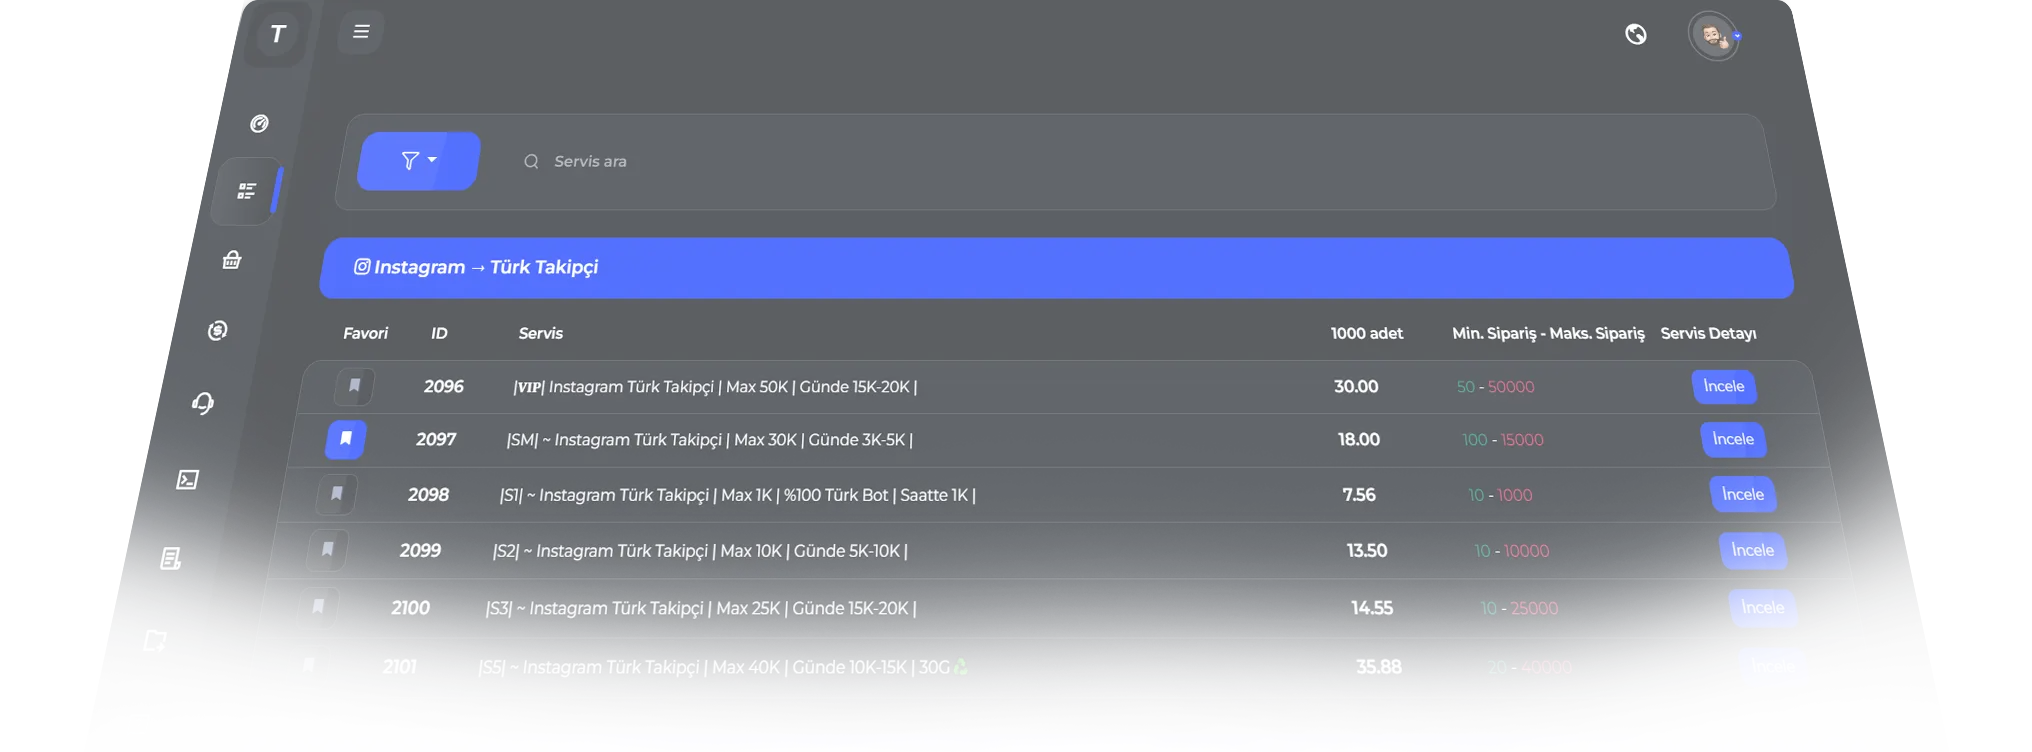Click the globe icon in top bar
This screenshot has height=752, width=2032.
(x=1636, y=35)
